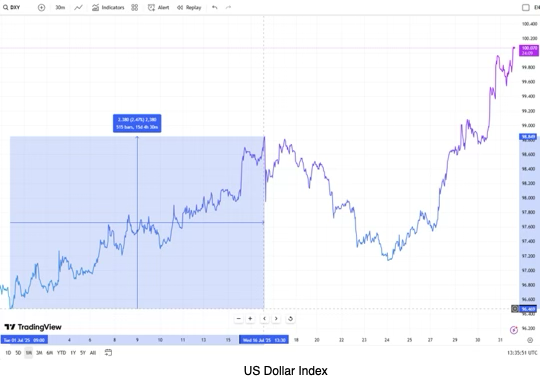Viewport: 540px width, 386px height.
Task: Open the UTC timezone clock menu
Action: [522, 353]
